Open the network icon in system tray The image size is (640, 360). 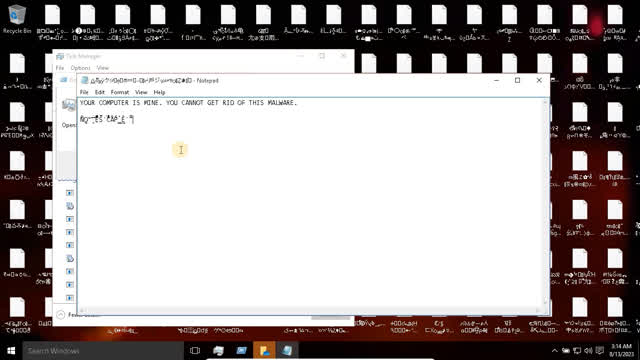click(x=577, y=351)
